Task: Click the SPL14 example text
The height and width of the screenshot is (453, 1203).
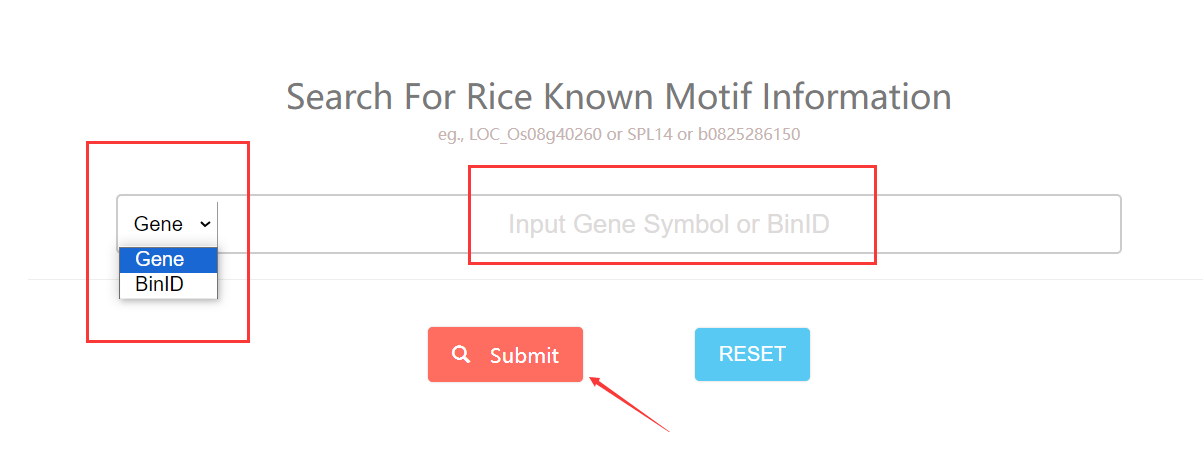Action: point(648,134)
